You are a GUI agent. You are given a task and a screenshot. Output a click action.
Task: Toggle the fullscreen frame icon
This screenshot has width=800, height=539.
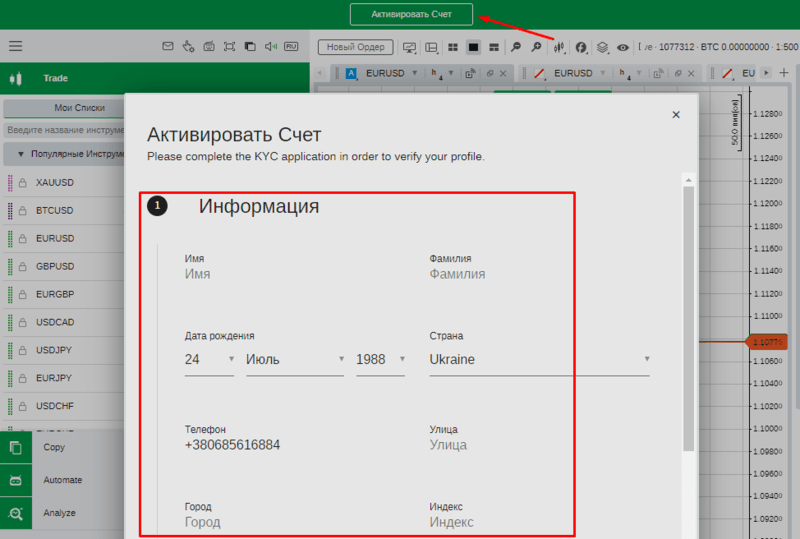pos(230,46)
